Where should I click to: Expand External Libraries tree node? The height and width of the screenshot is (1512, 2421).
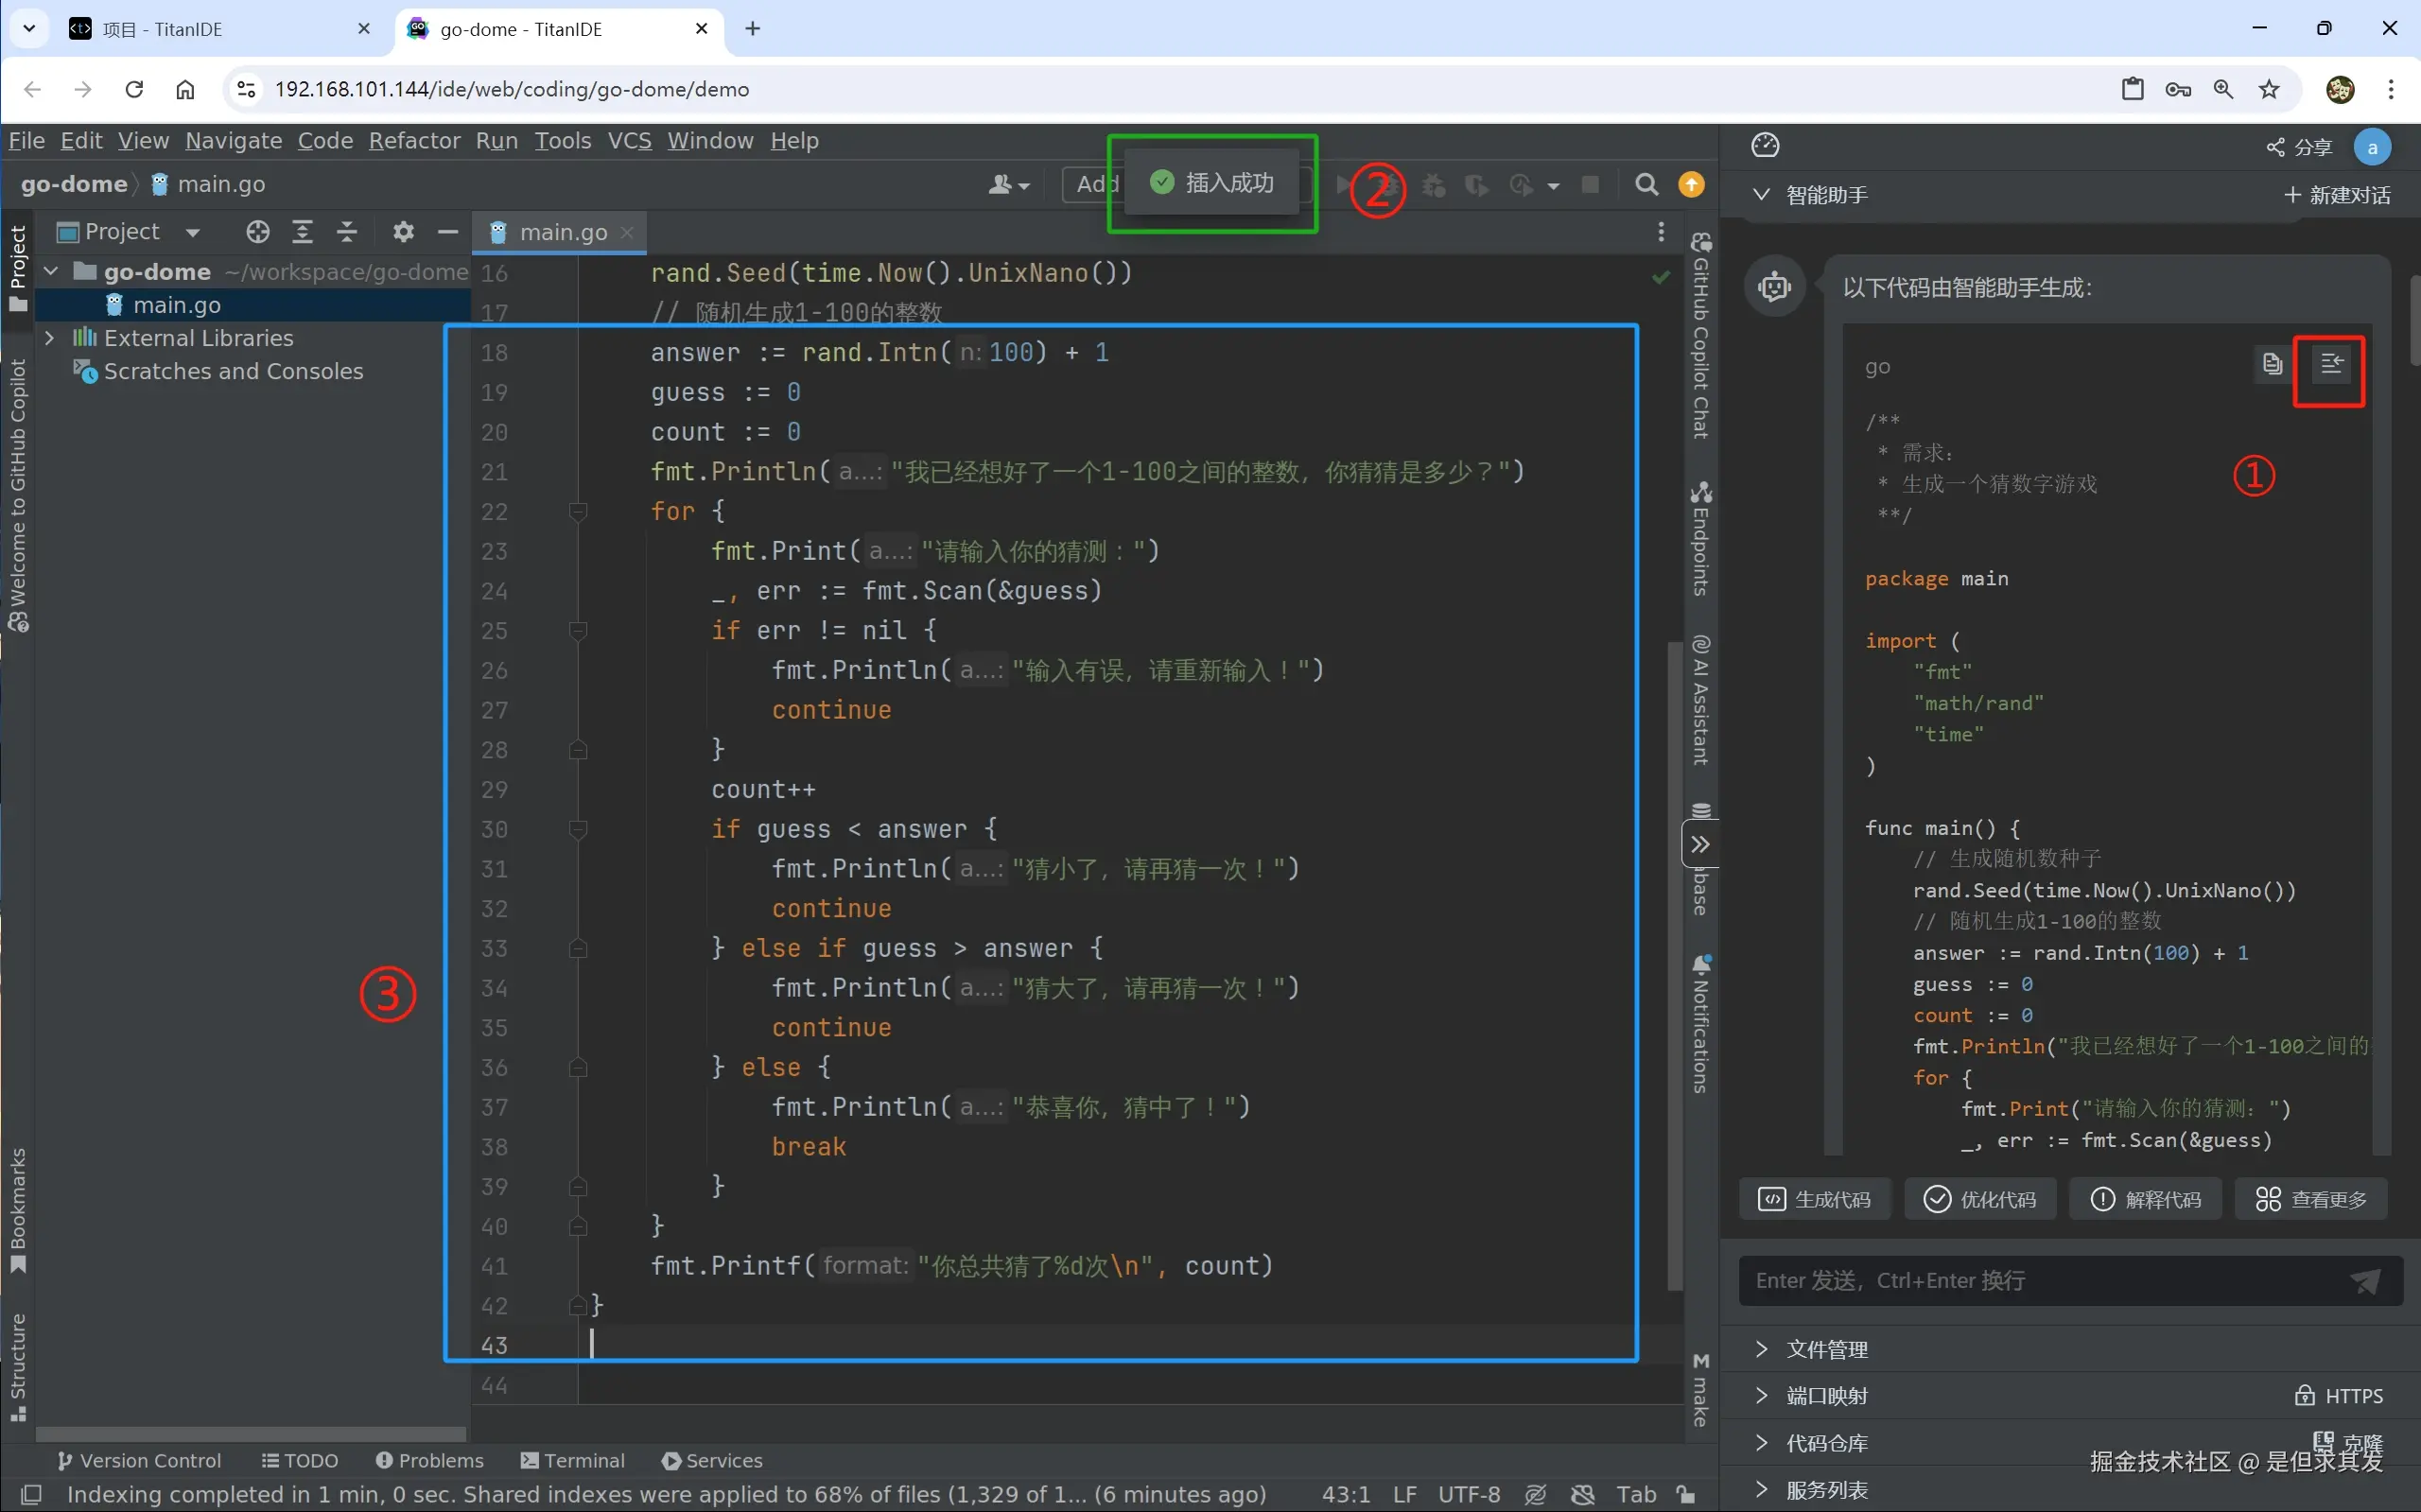tap(49, 338)
